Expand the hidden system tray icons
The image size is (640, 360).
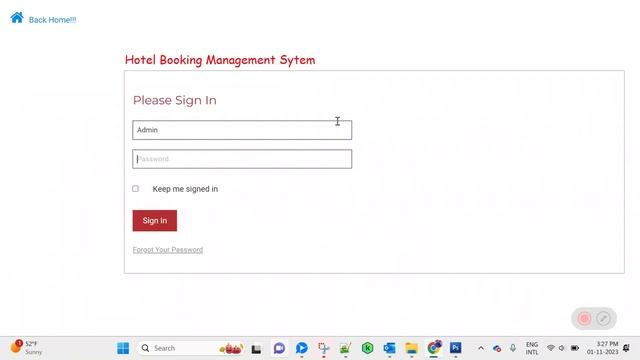[x=481, y=348]
